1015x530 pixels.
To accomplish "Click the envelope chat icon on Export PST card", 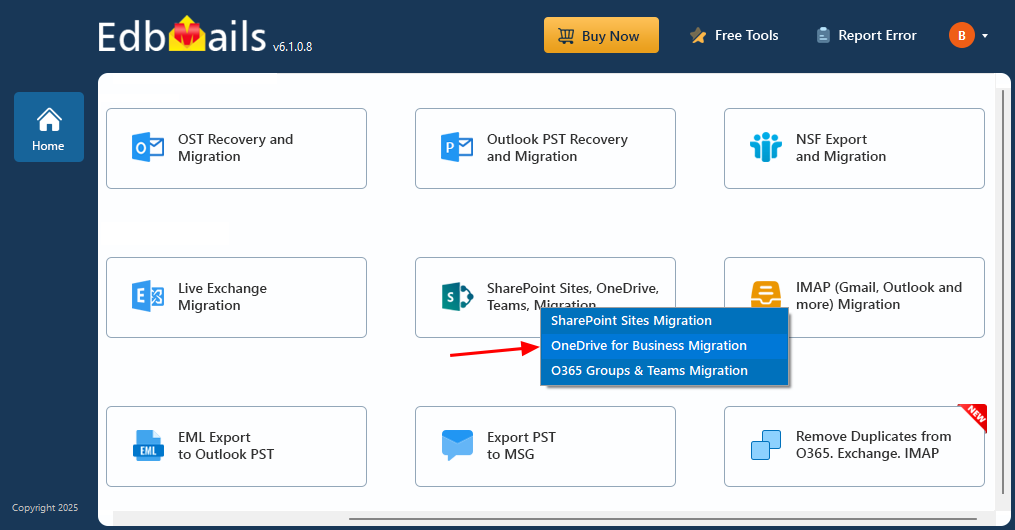I will pyautogui.click(x=457, y=445).
